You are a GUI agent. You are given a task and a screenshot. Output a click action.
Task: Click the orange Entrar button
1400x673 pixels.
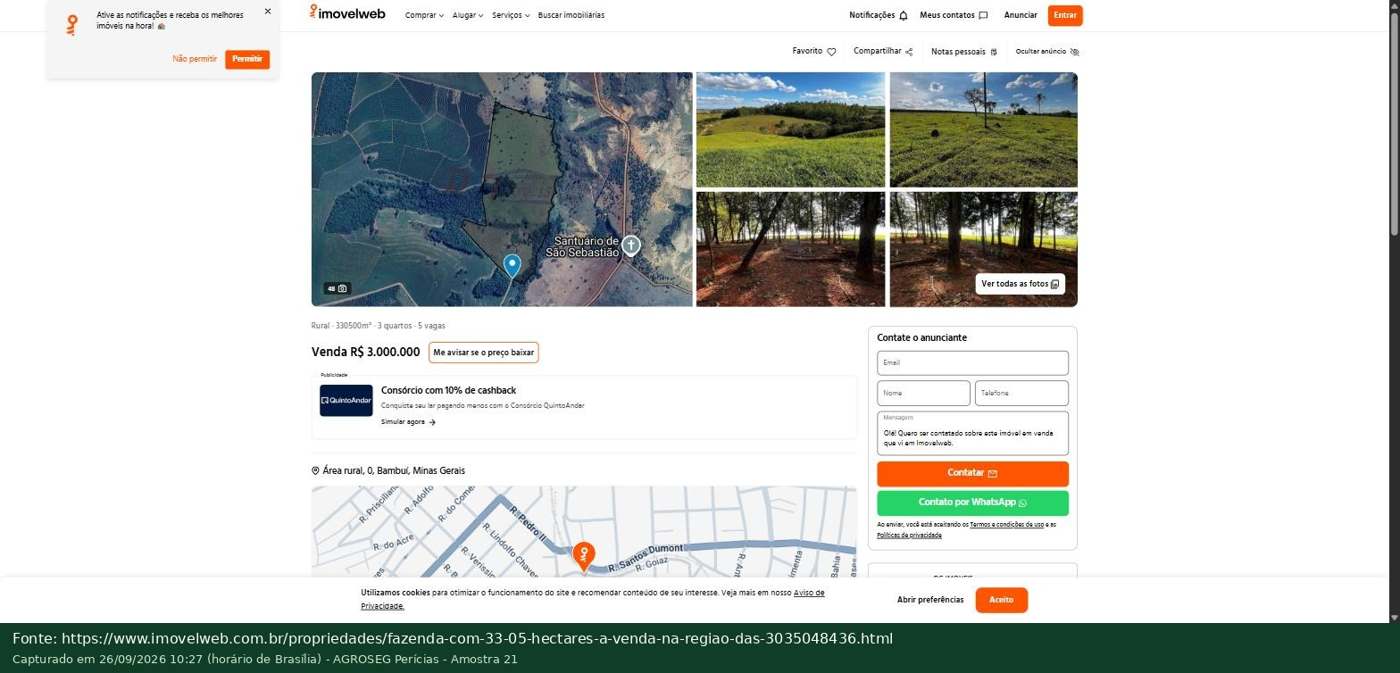pyautogui.click(x=1065, y=15)
